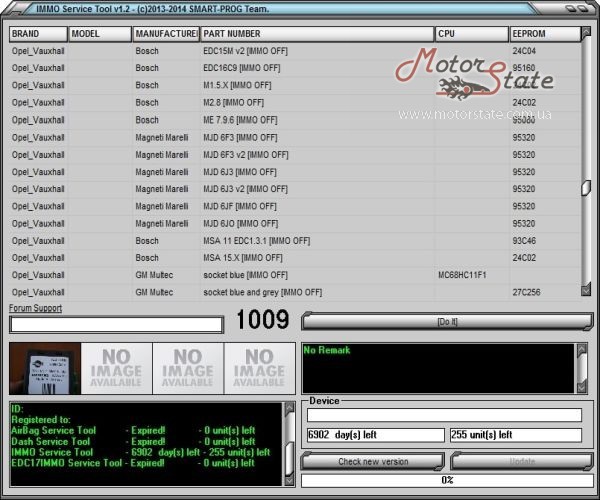This screenshot has width=600, height=500.
Task: Click the 6902 day(s) left field
Action: click(x=375, y=435)
